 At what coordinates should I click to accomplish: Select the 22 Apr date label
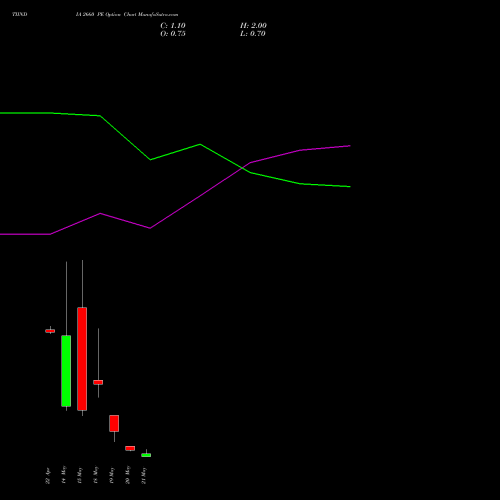pyautogui.click(x=48, y=476)
